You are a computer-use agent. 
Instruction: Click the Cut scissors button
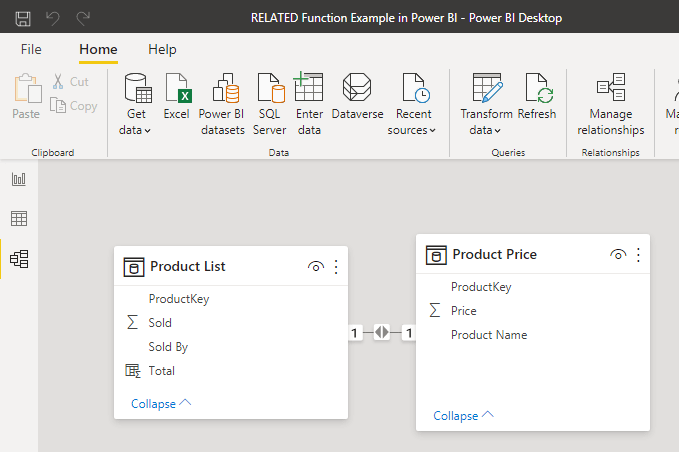[71, 81]
